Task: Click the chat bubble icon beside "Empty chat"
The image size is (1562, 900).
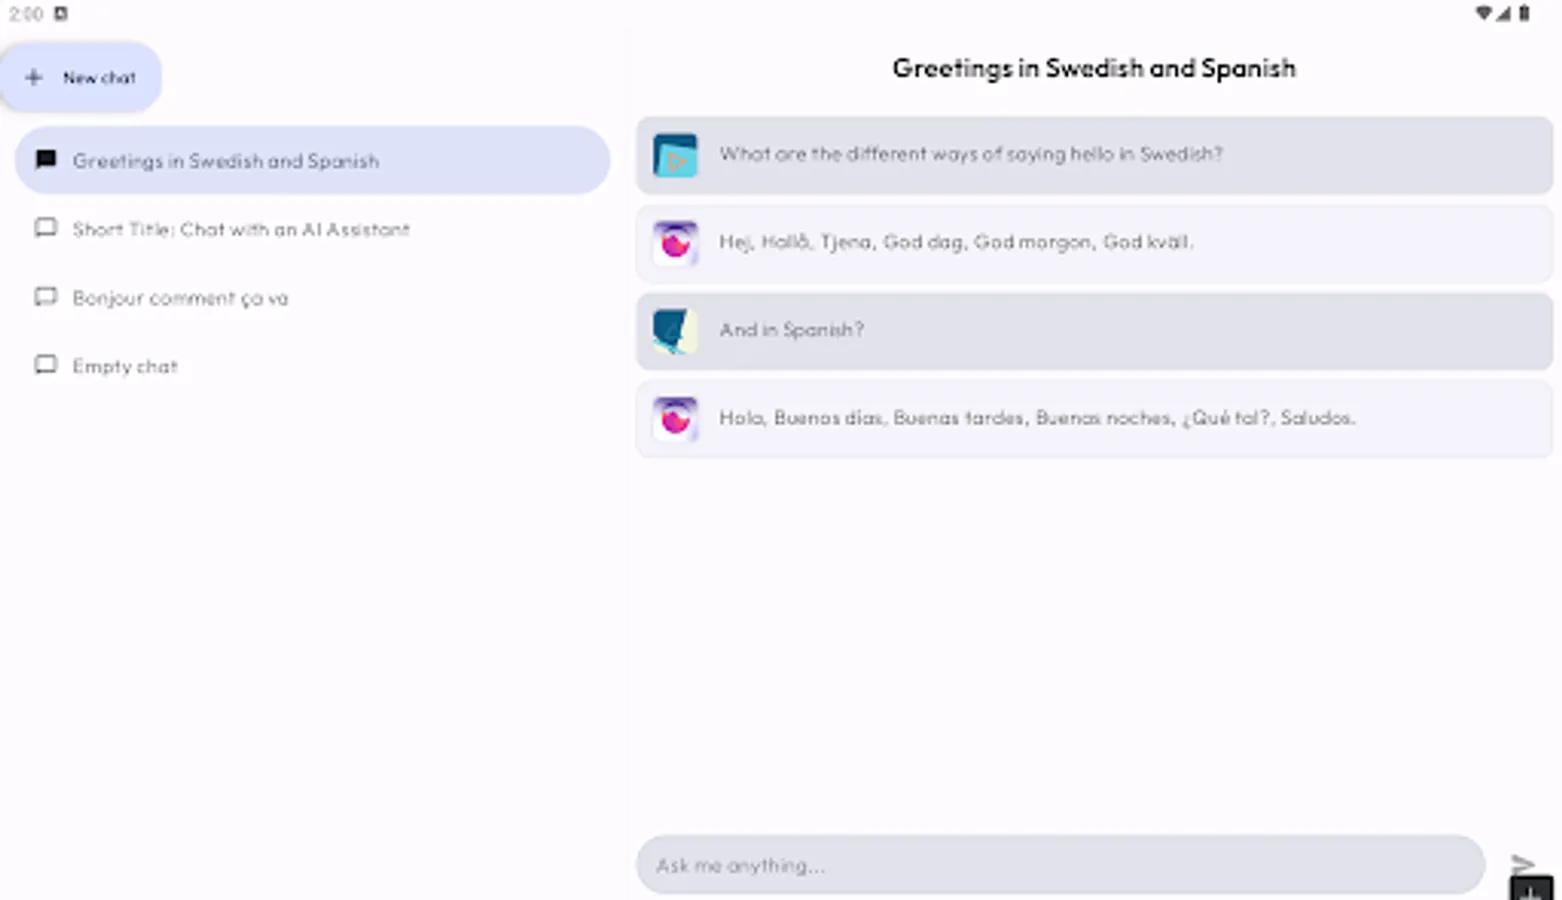Action: (45, 364)
